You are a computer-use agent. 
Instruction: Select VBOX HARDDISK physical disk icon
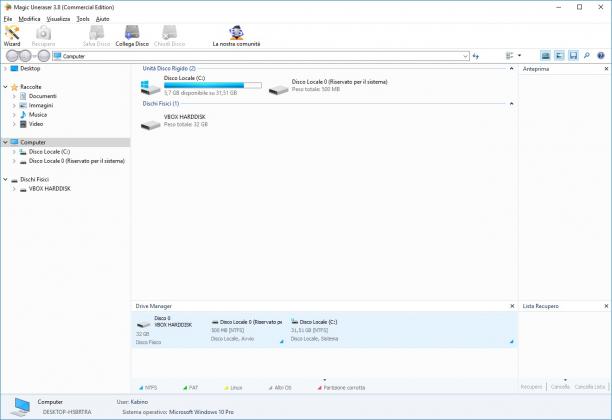[151, 125]
